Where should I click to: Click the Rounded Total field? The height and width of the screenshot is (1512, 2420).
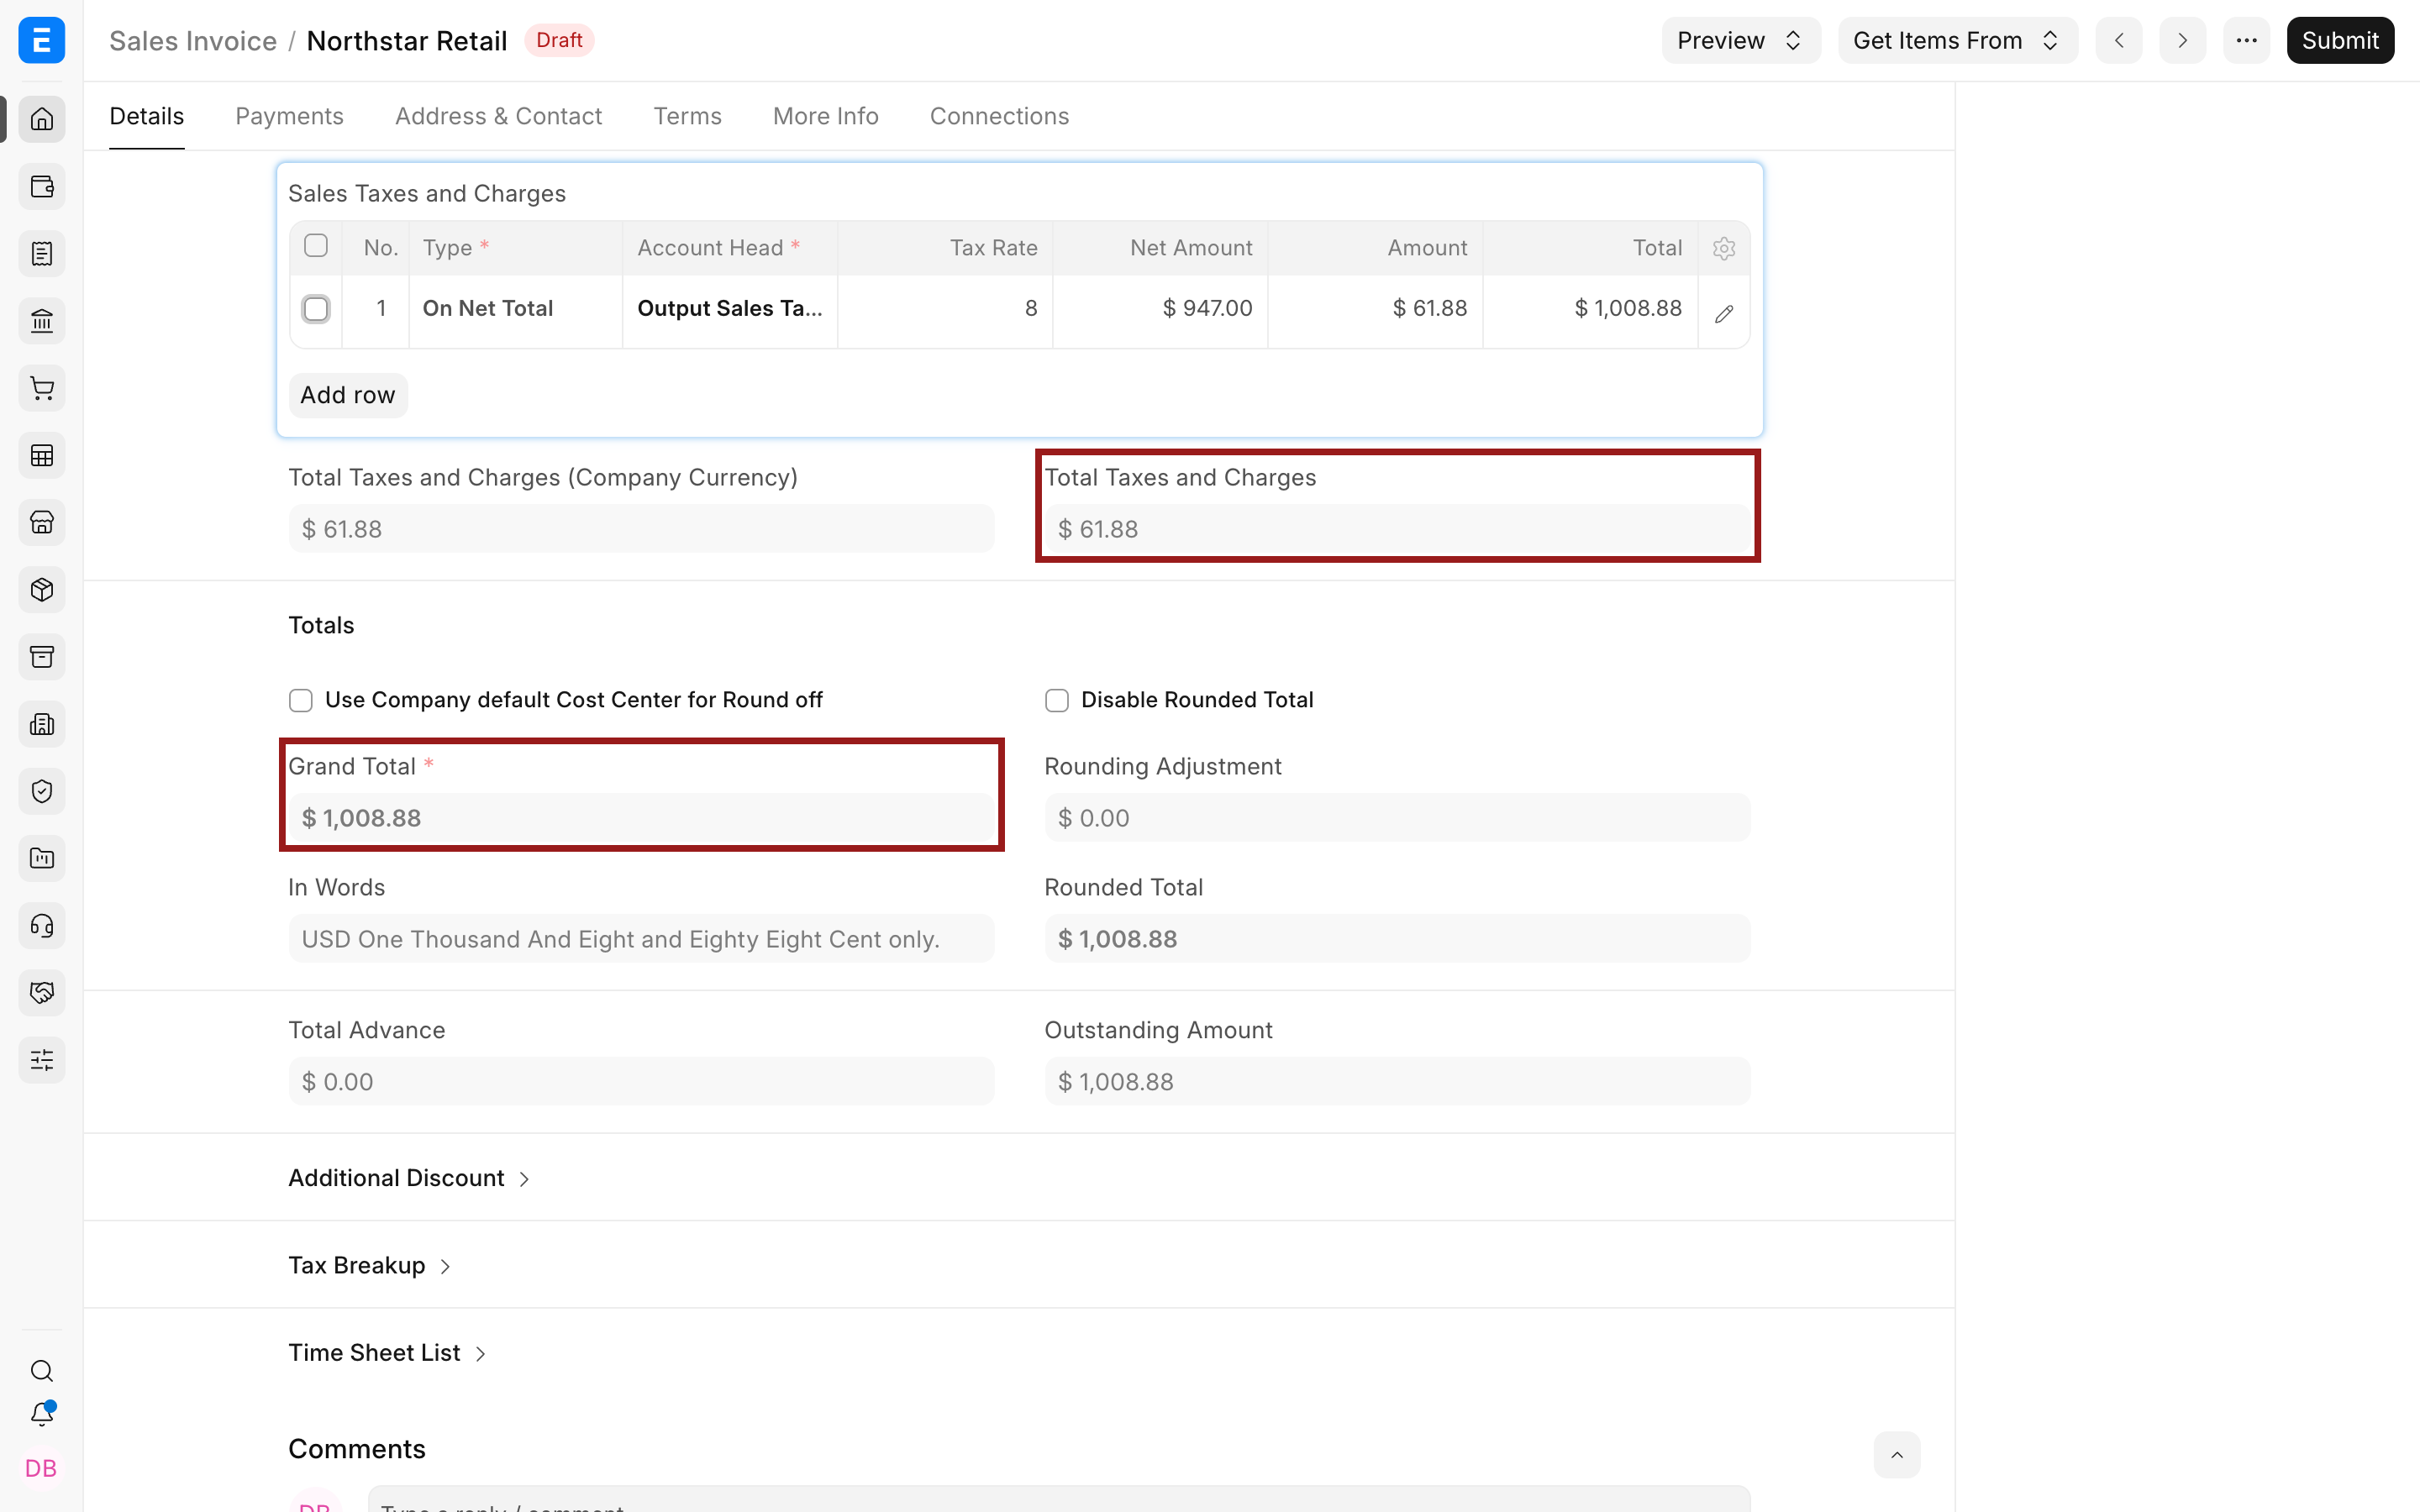1397,939
